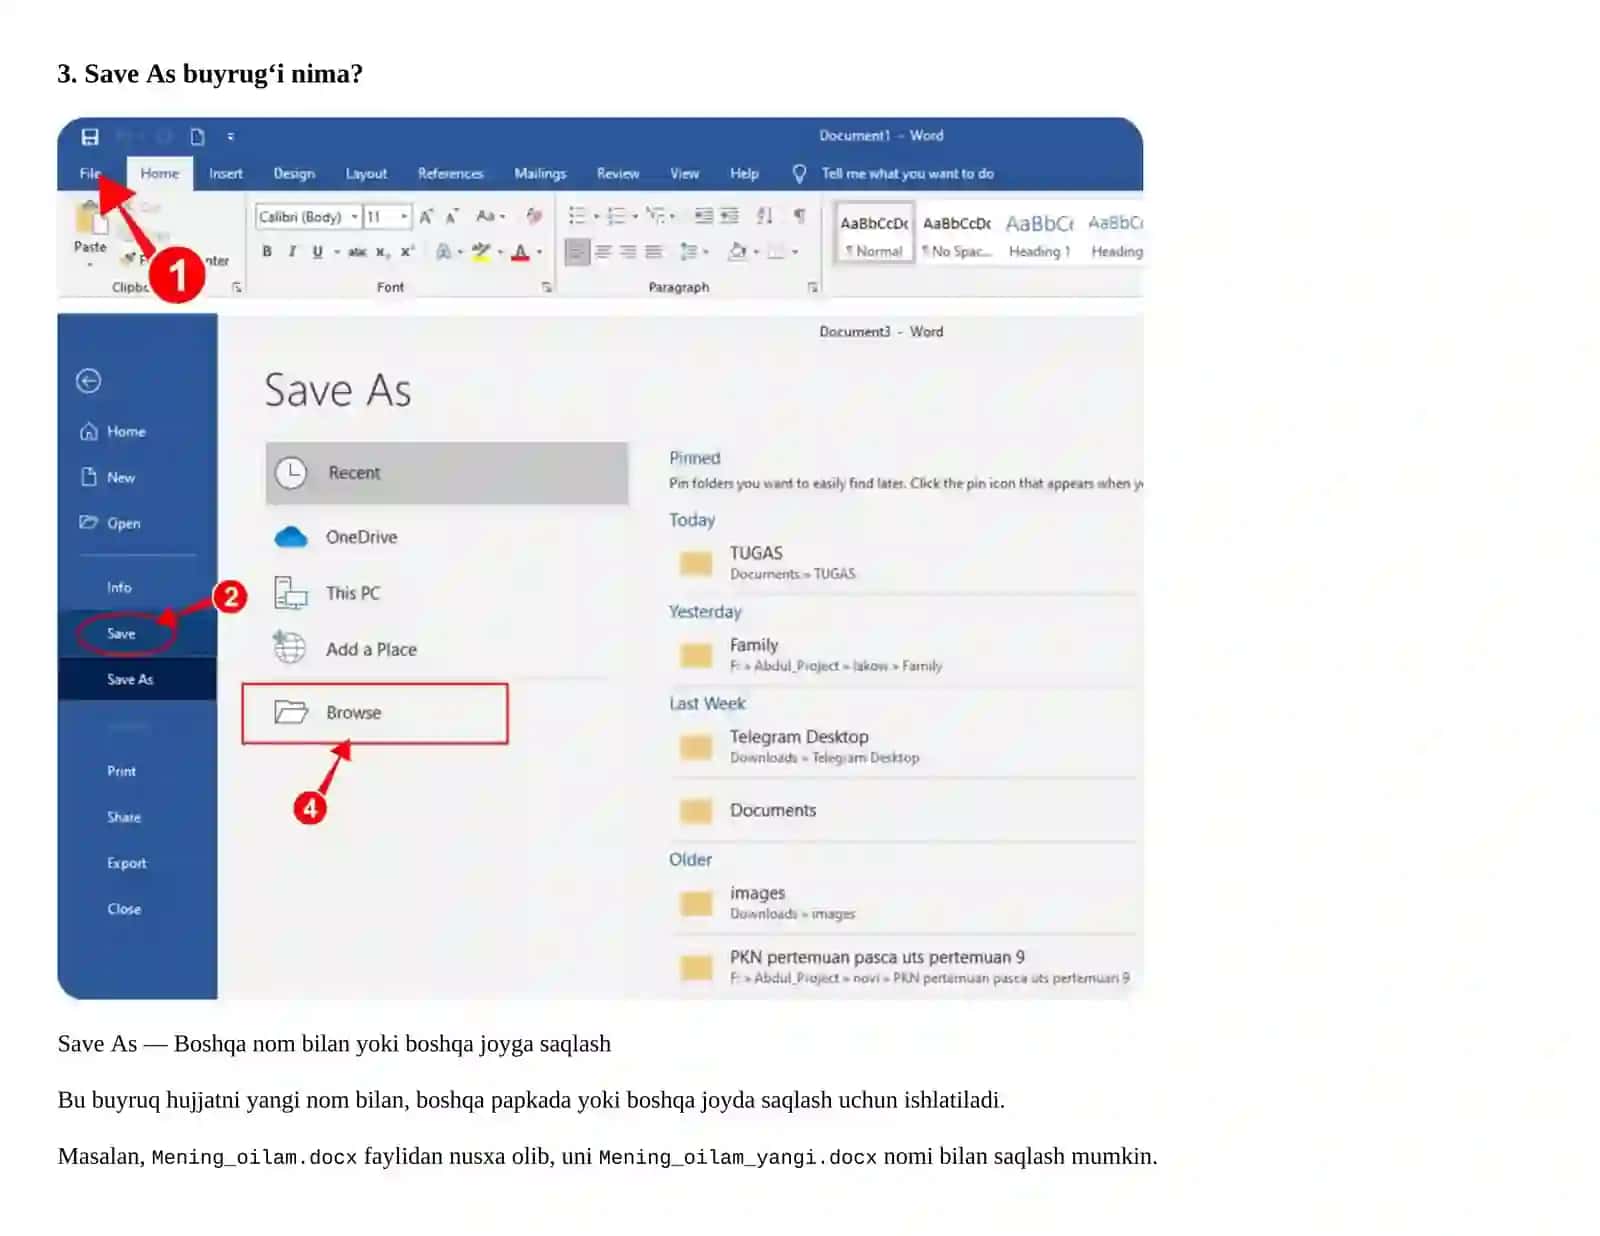Switch to the Insert ribbon tab
Viewport: 1600px width, 1236px height.
[226, 173]
